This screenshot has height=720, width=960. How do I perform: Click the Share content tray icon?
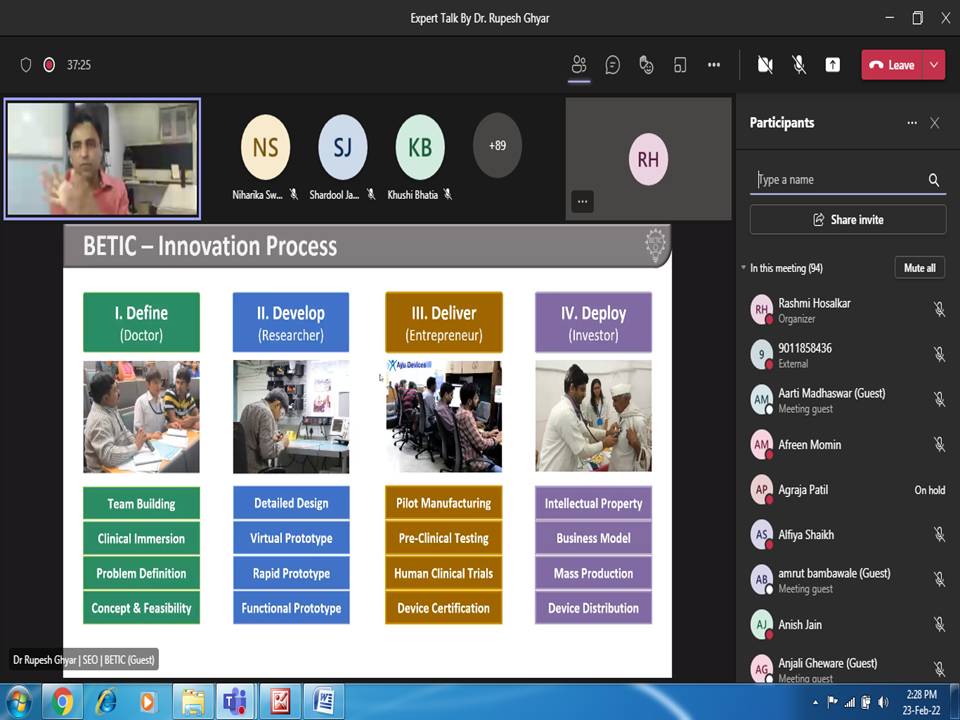(833, 65)
